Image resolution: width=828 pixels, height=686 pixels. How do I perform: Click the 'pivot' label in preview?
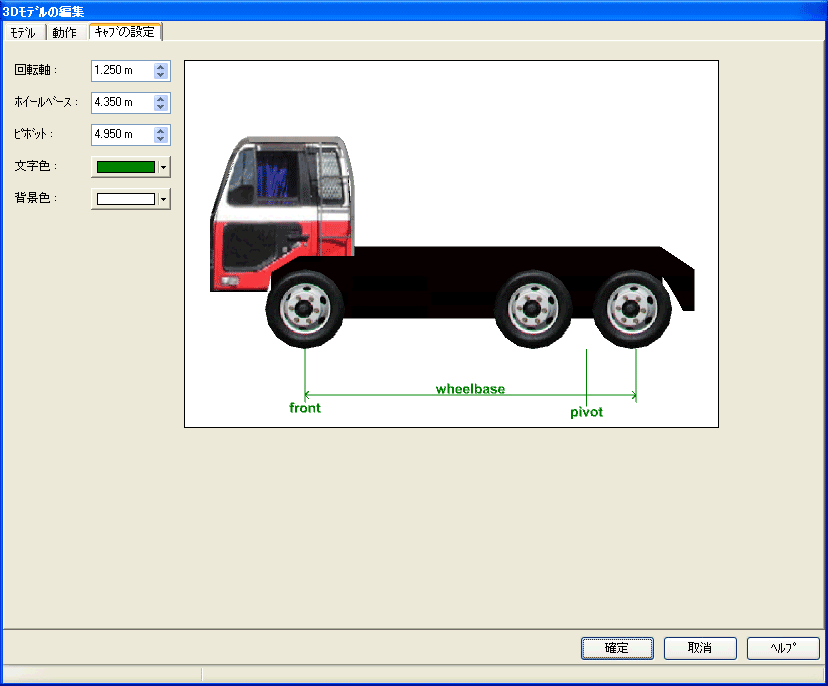click(586, 412)
